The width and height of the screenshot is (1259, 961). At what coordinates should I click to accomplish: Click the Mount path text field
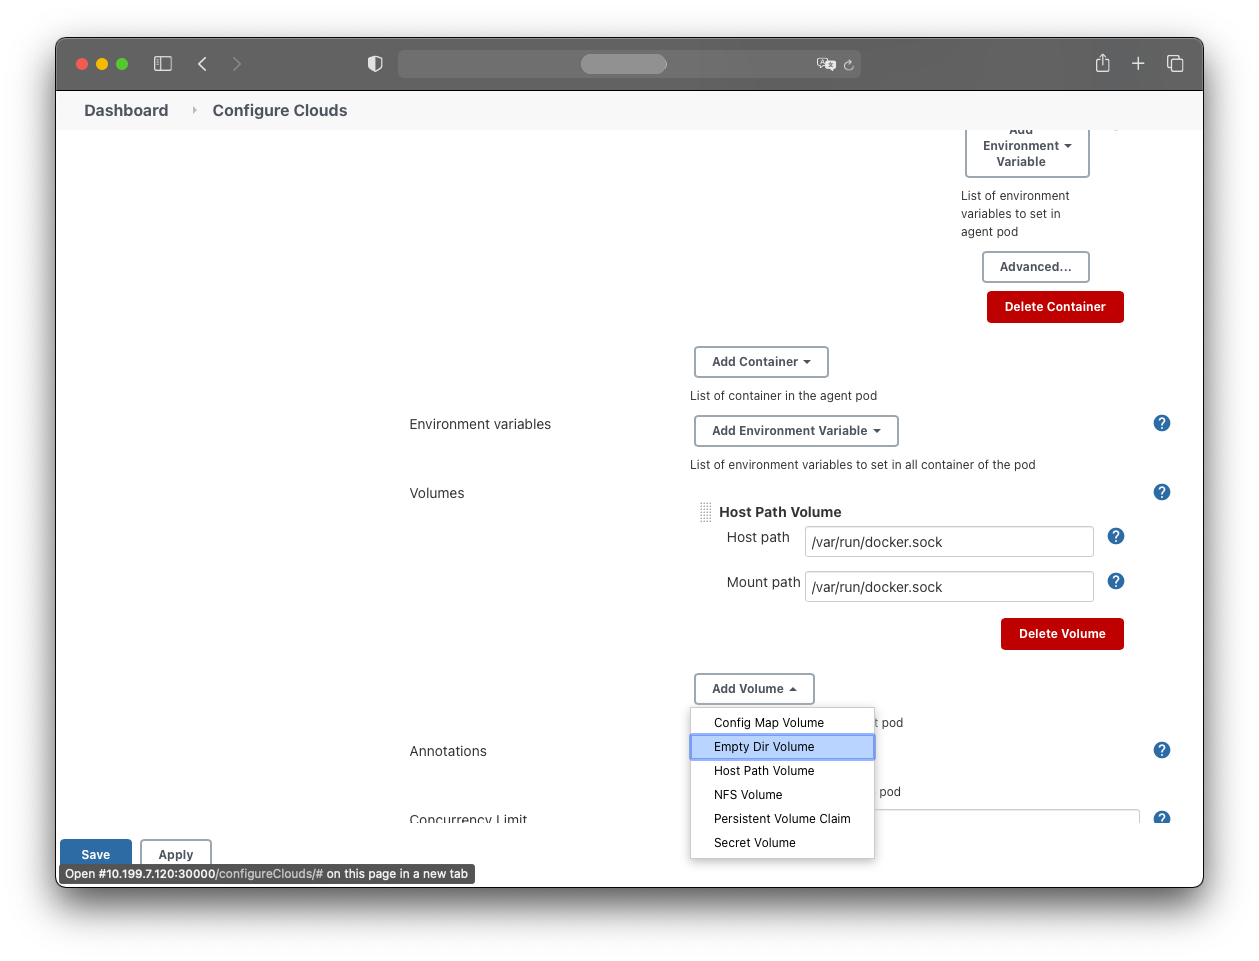tap(949, 587)
